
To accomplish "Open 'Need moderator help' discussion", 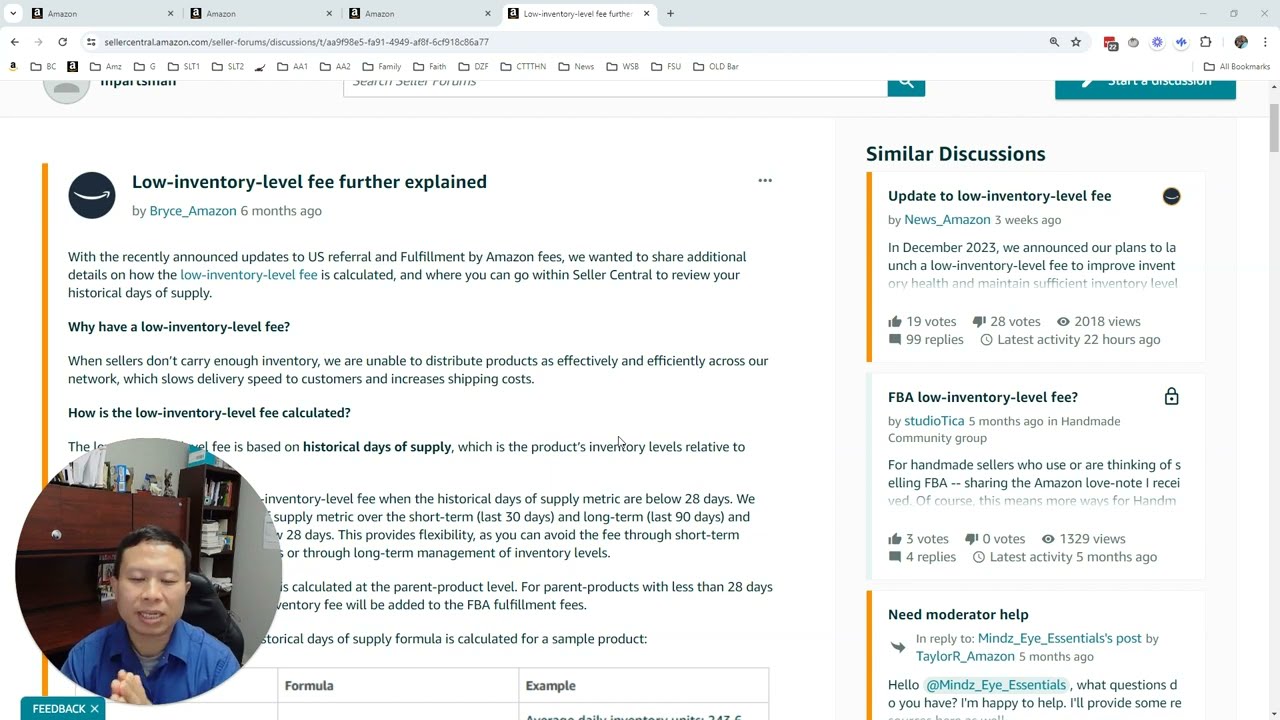I will 958,615.
